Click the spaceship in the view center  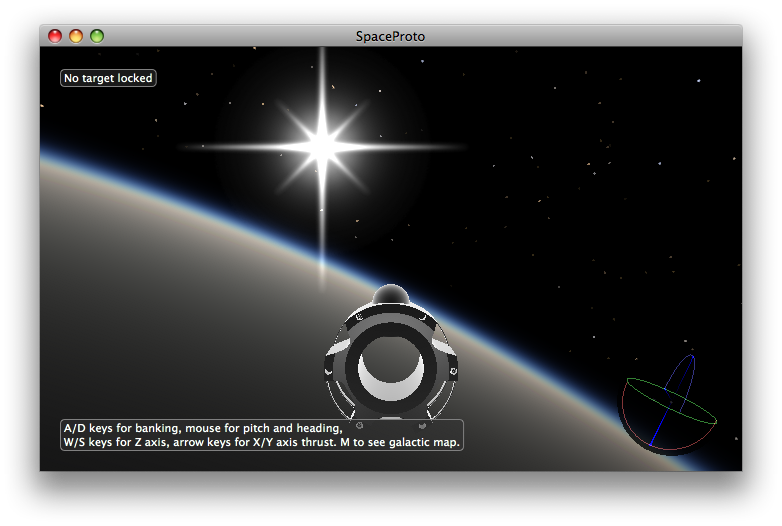coord(391,353)
